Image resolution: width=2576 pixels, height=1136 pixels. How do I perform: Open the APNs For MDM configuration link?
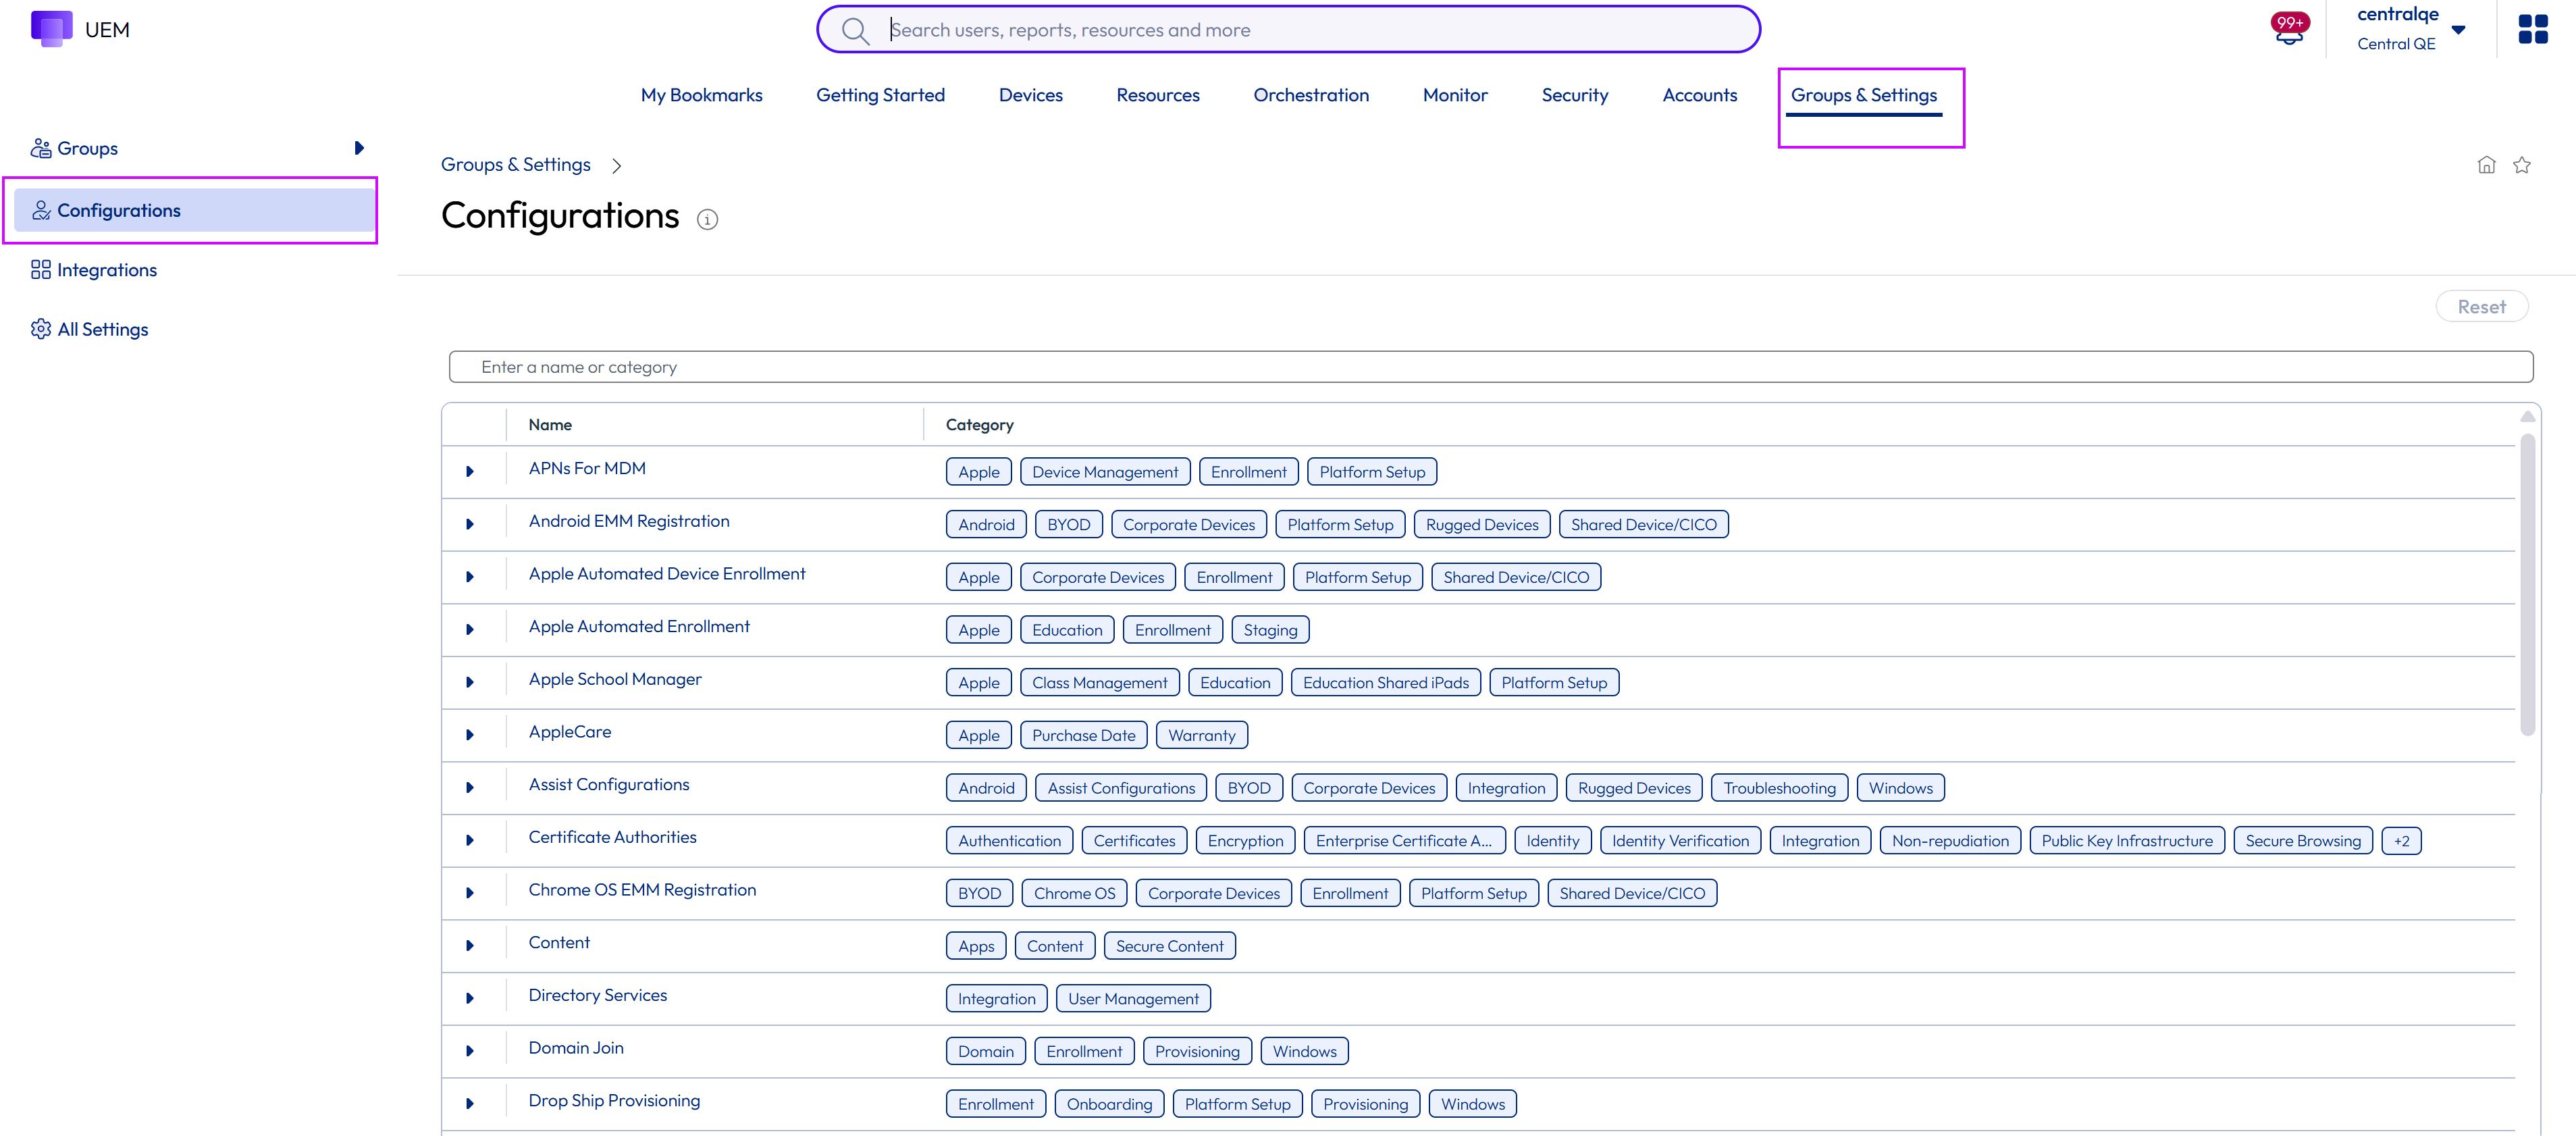tap(587, 468)
